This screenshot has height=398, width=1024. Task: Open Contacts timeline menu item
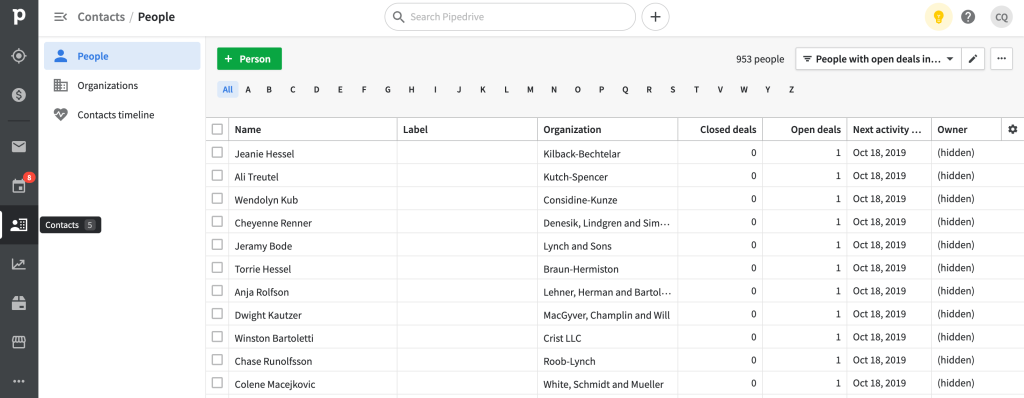[122, 114]
